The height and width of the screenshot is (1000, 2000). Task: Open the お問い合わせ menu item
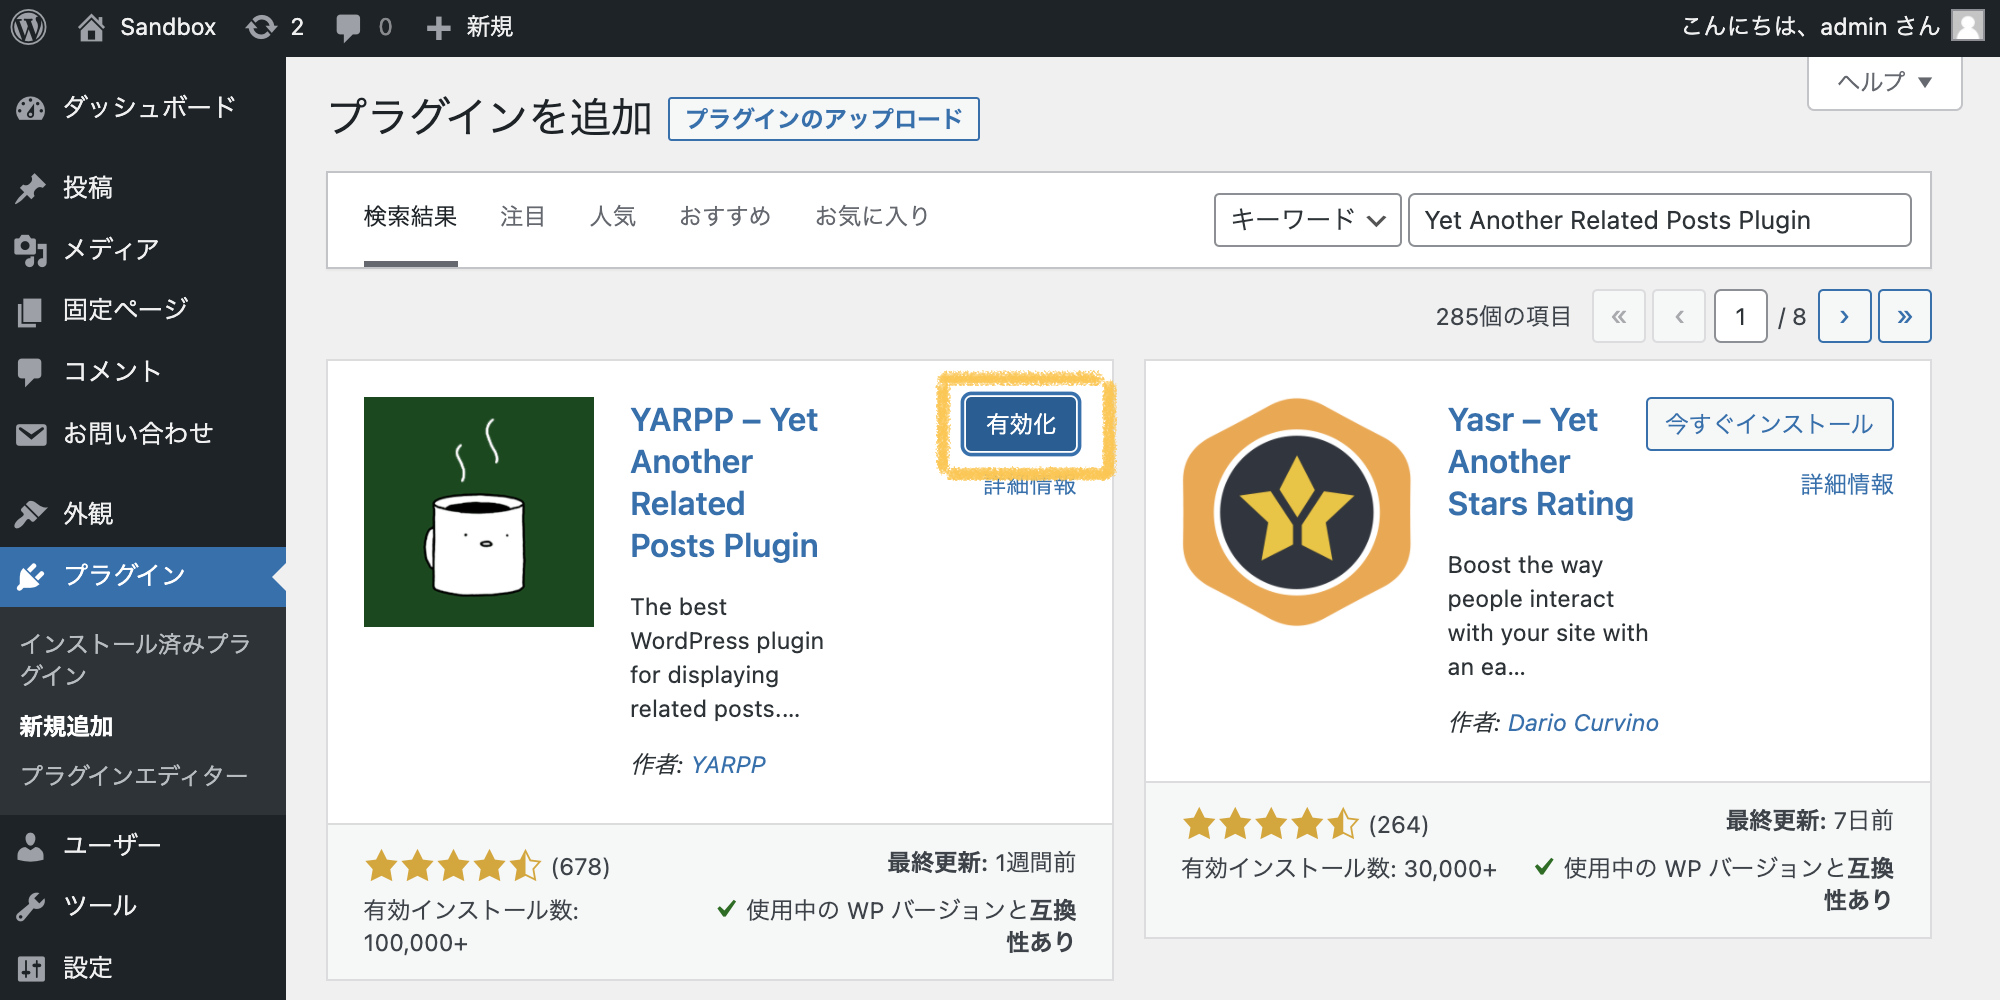coord(143,434)
